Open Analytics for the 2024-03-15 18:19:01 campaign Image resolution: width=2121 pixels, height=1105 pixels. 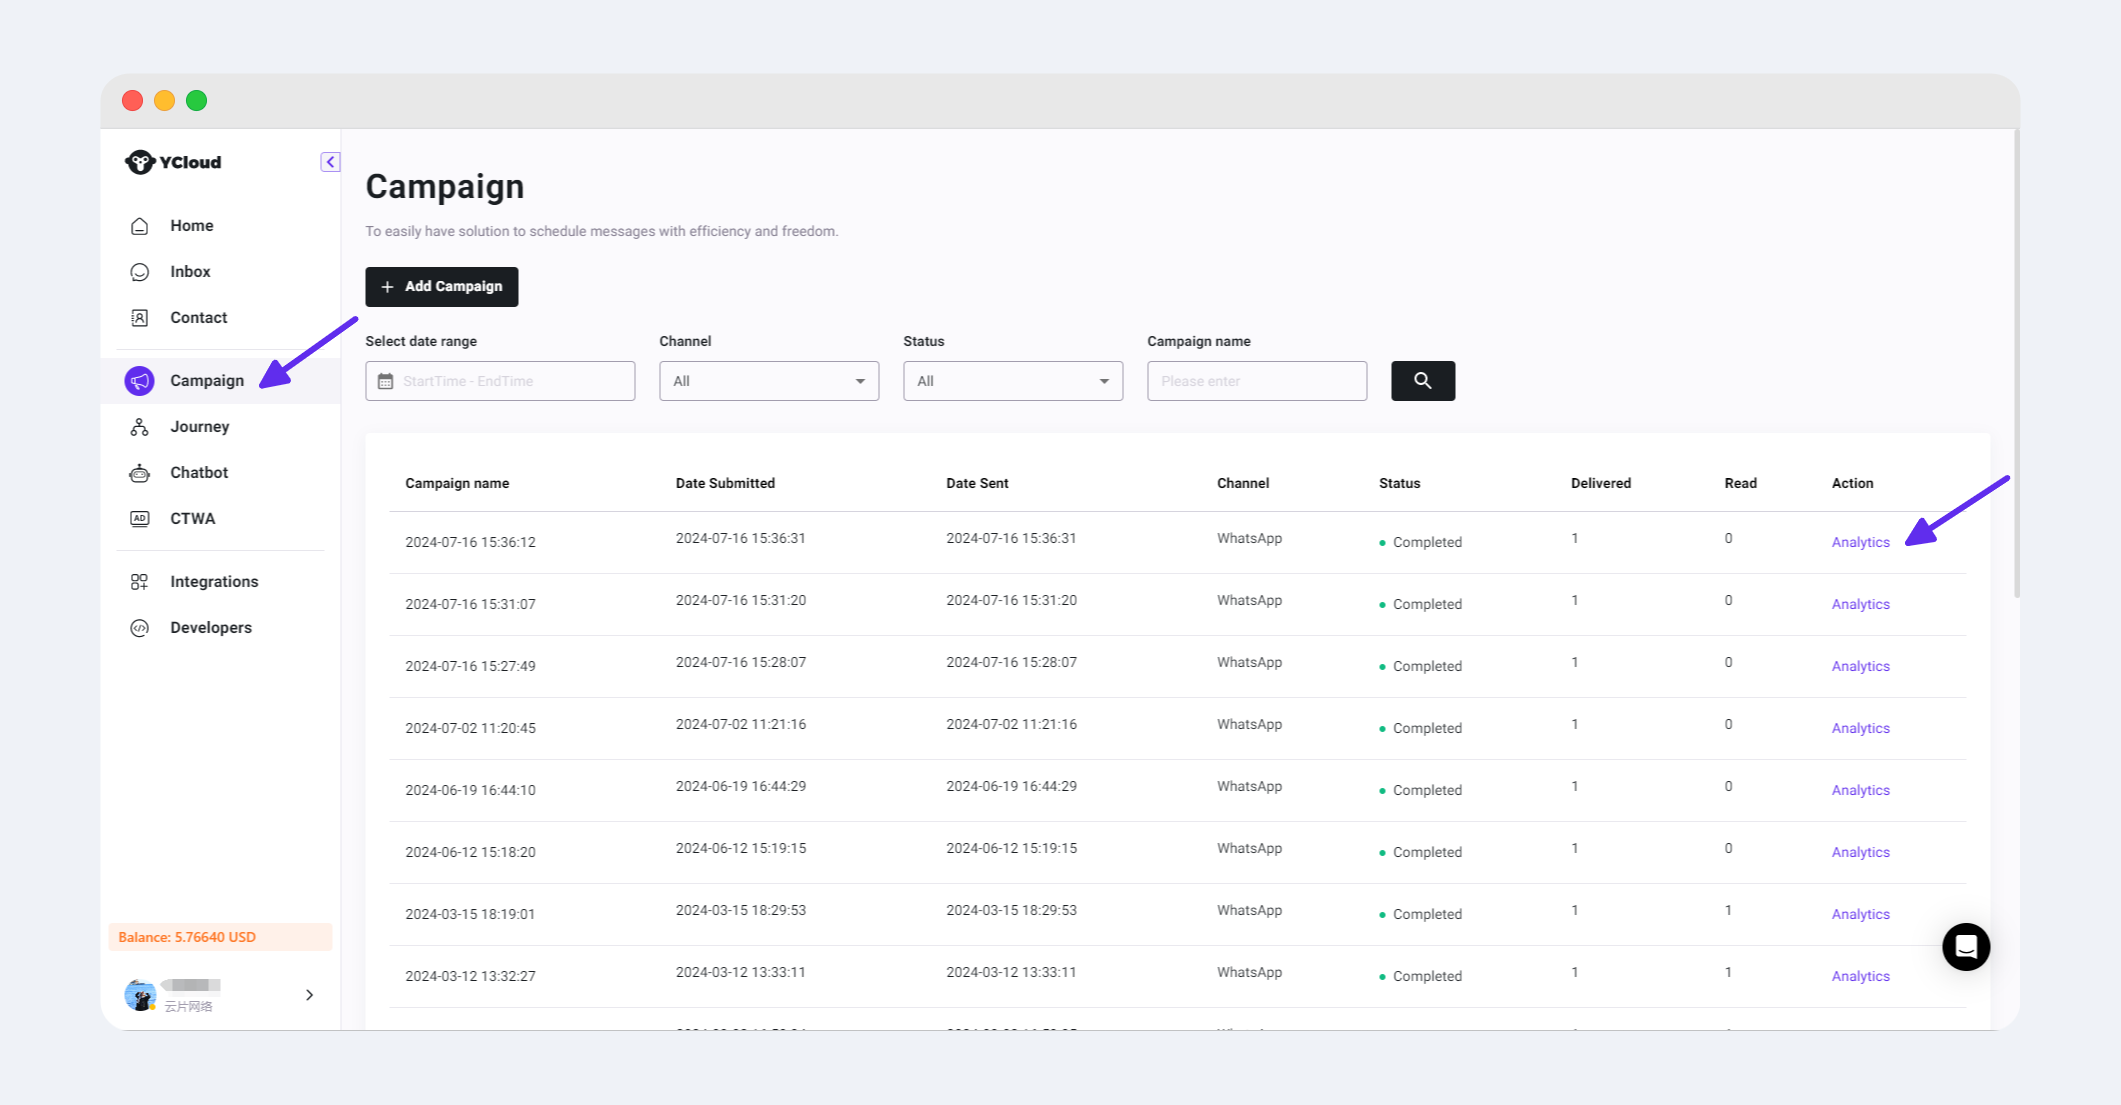[1860, 914]
